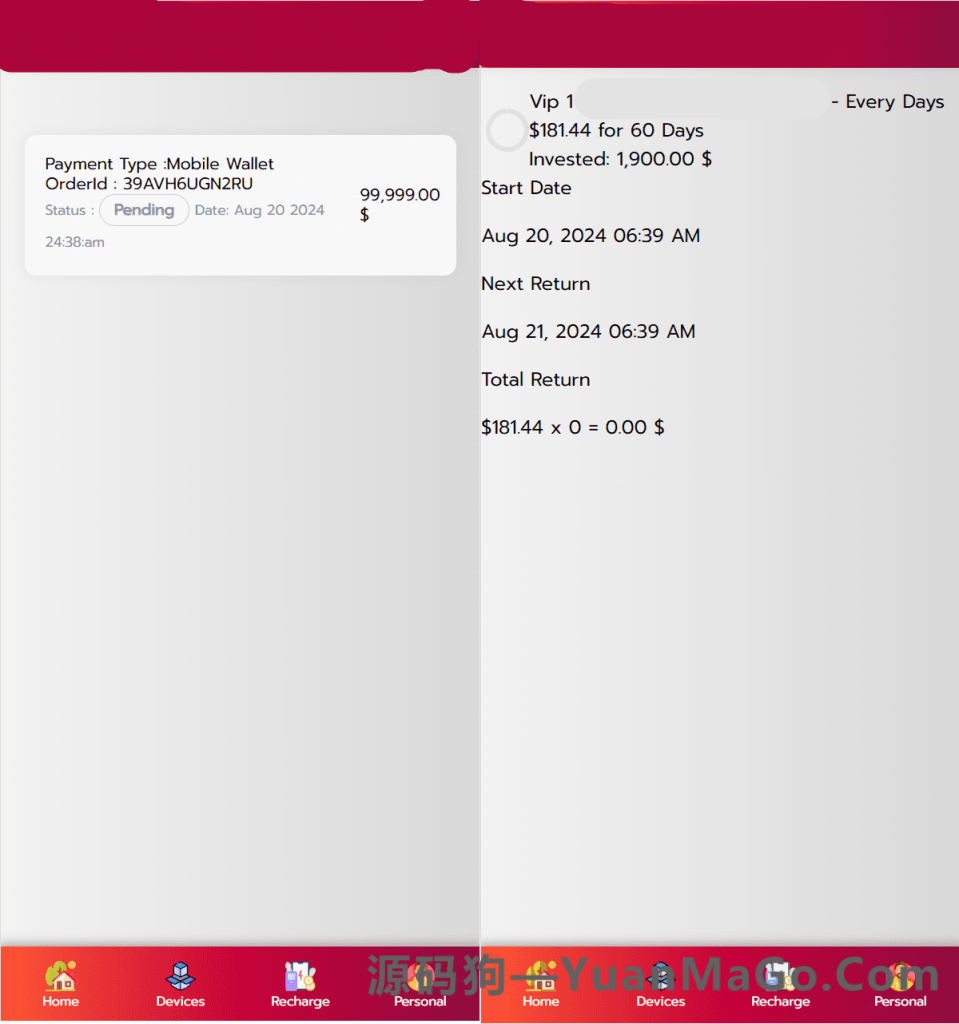The width and height of the screenshot is (959, 1024).
Task: Switch to the Recharge tab label under the Vip 1 plan
Action: (780, 1001)
